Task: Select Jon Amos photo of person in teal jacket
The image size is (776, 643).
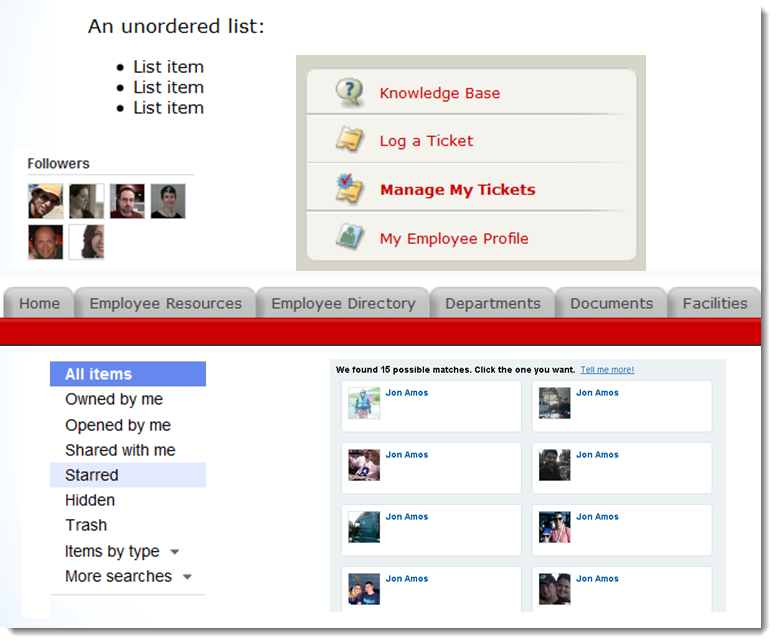Action: point(364,403)
